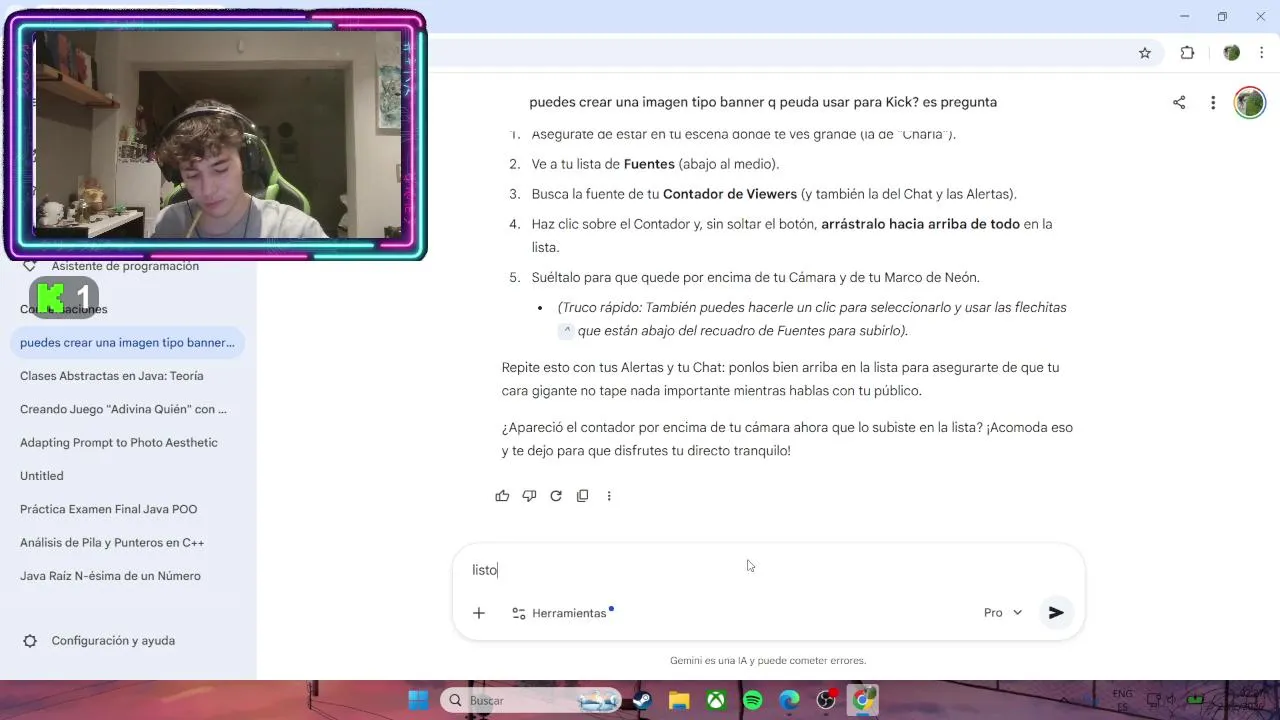Click the thumbs down icon under response
The image size is (1280, 720).
pyautogui.click(x=529, y=496)
